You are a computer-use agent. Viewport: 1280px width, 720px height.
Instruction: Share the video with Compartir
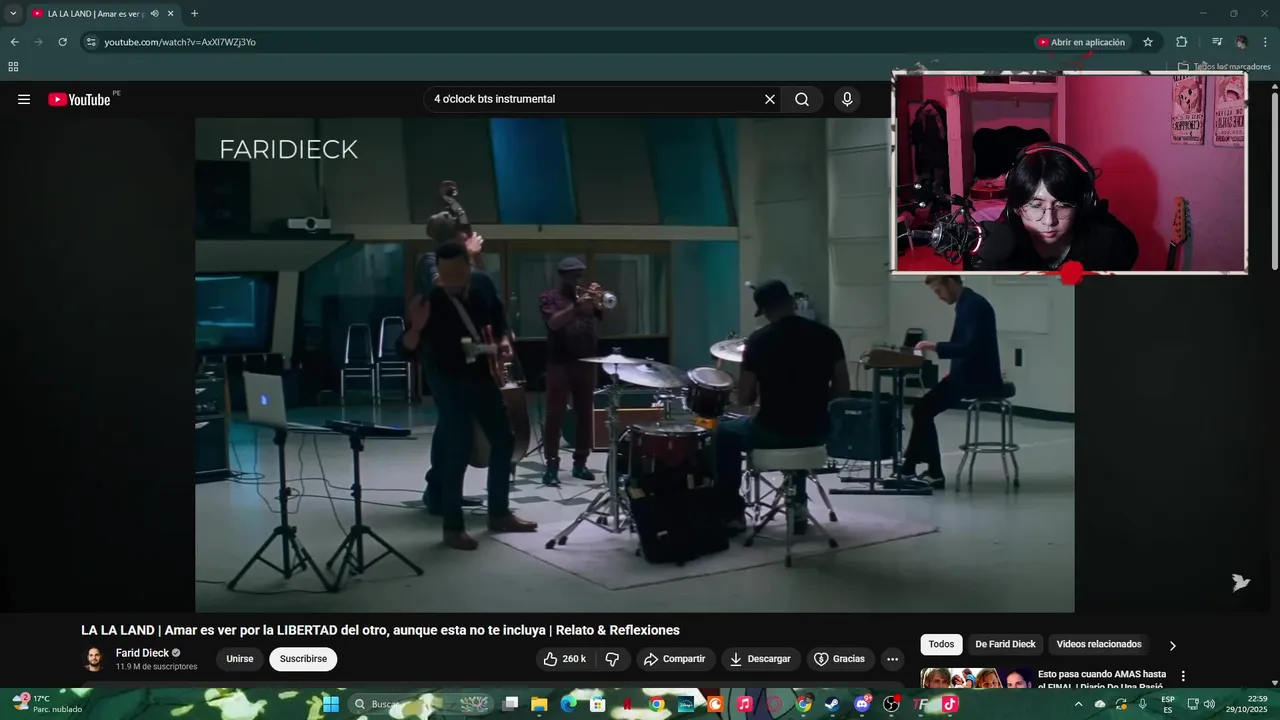[x=675, y=659]
